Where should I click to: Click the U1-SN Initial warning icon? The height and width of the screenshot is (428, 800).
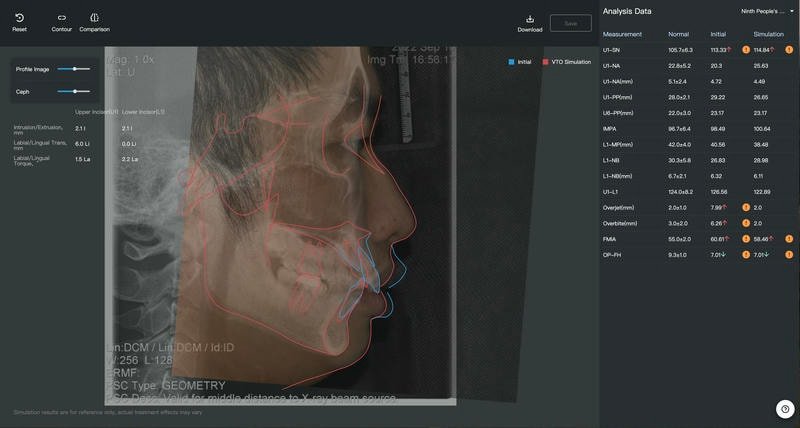pos(745,49)
